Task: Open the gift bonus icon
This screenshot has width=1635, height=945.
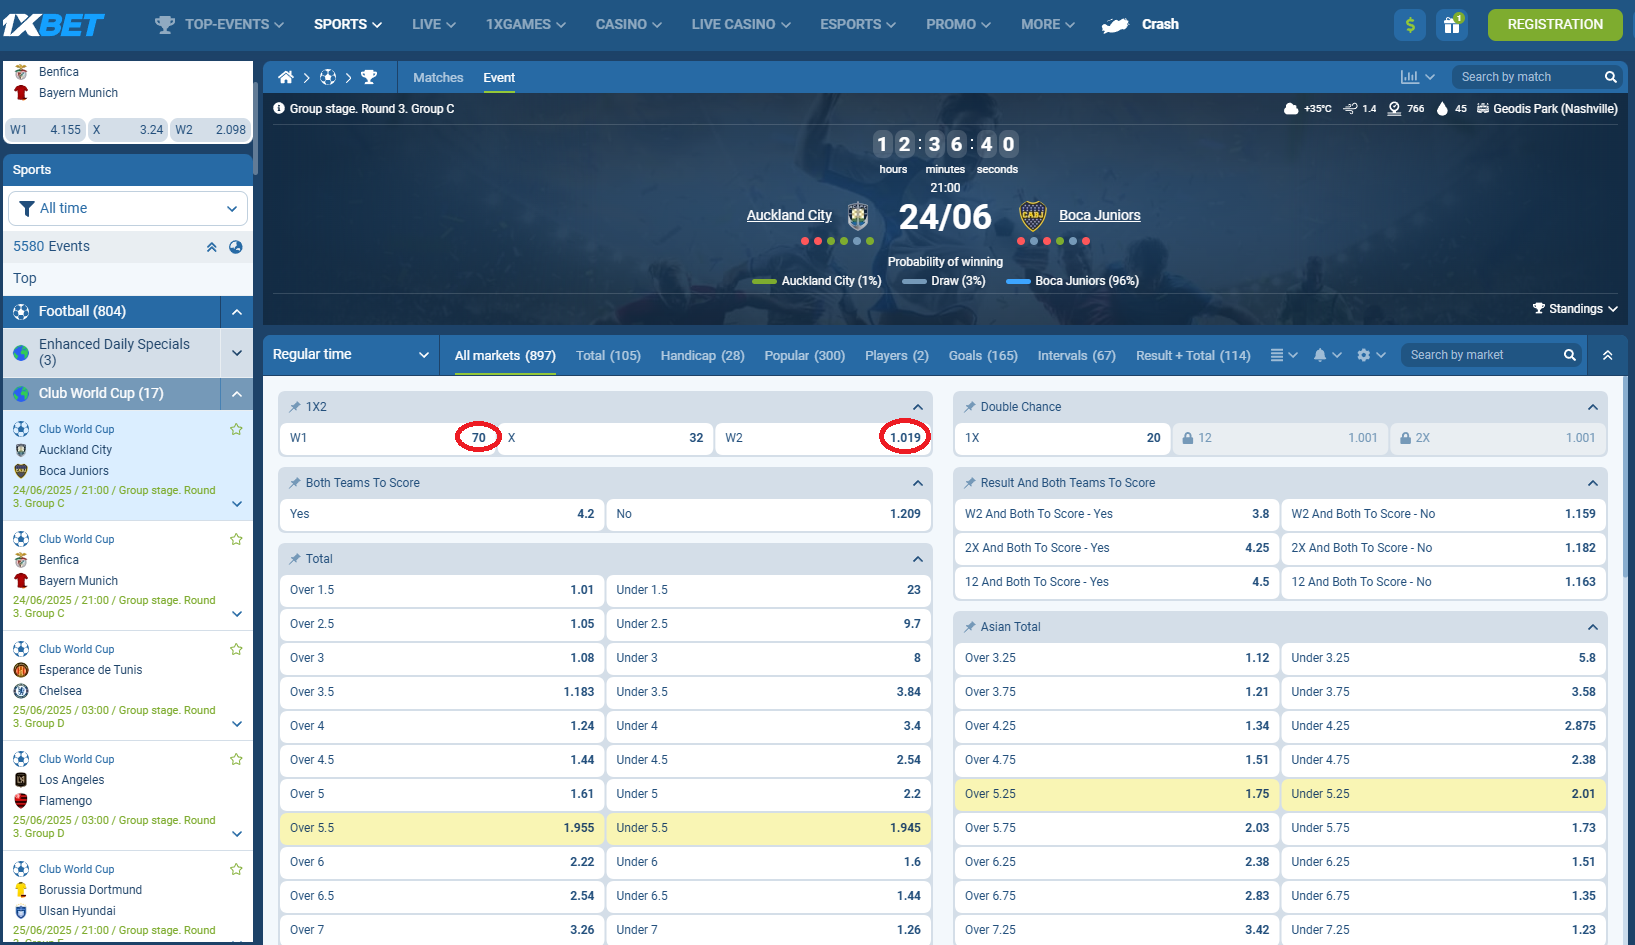Action: click(1451, 25)
